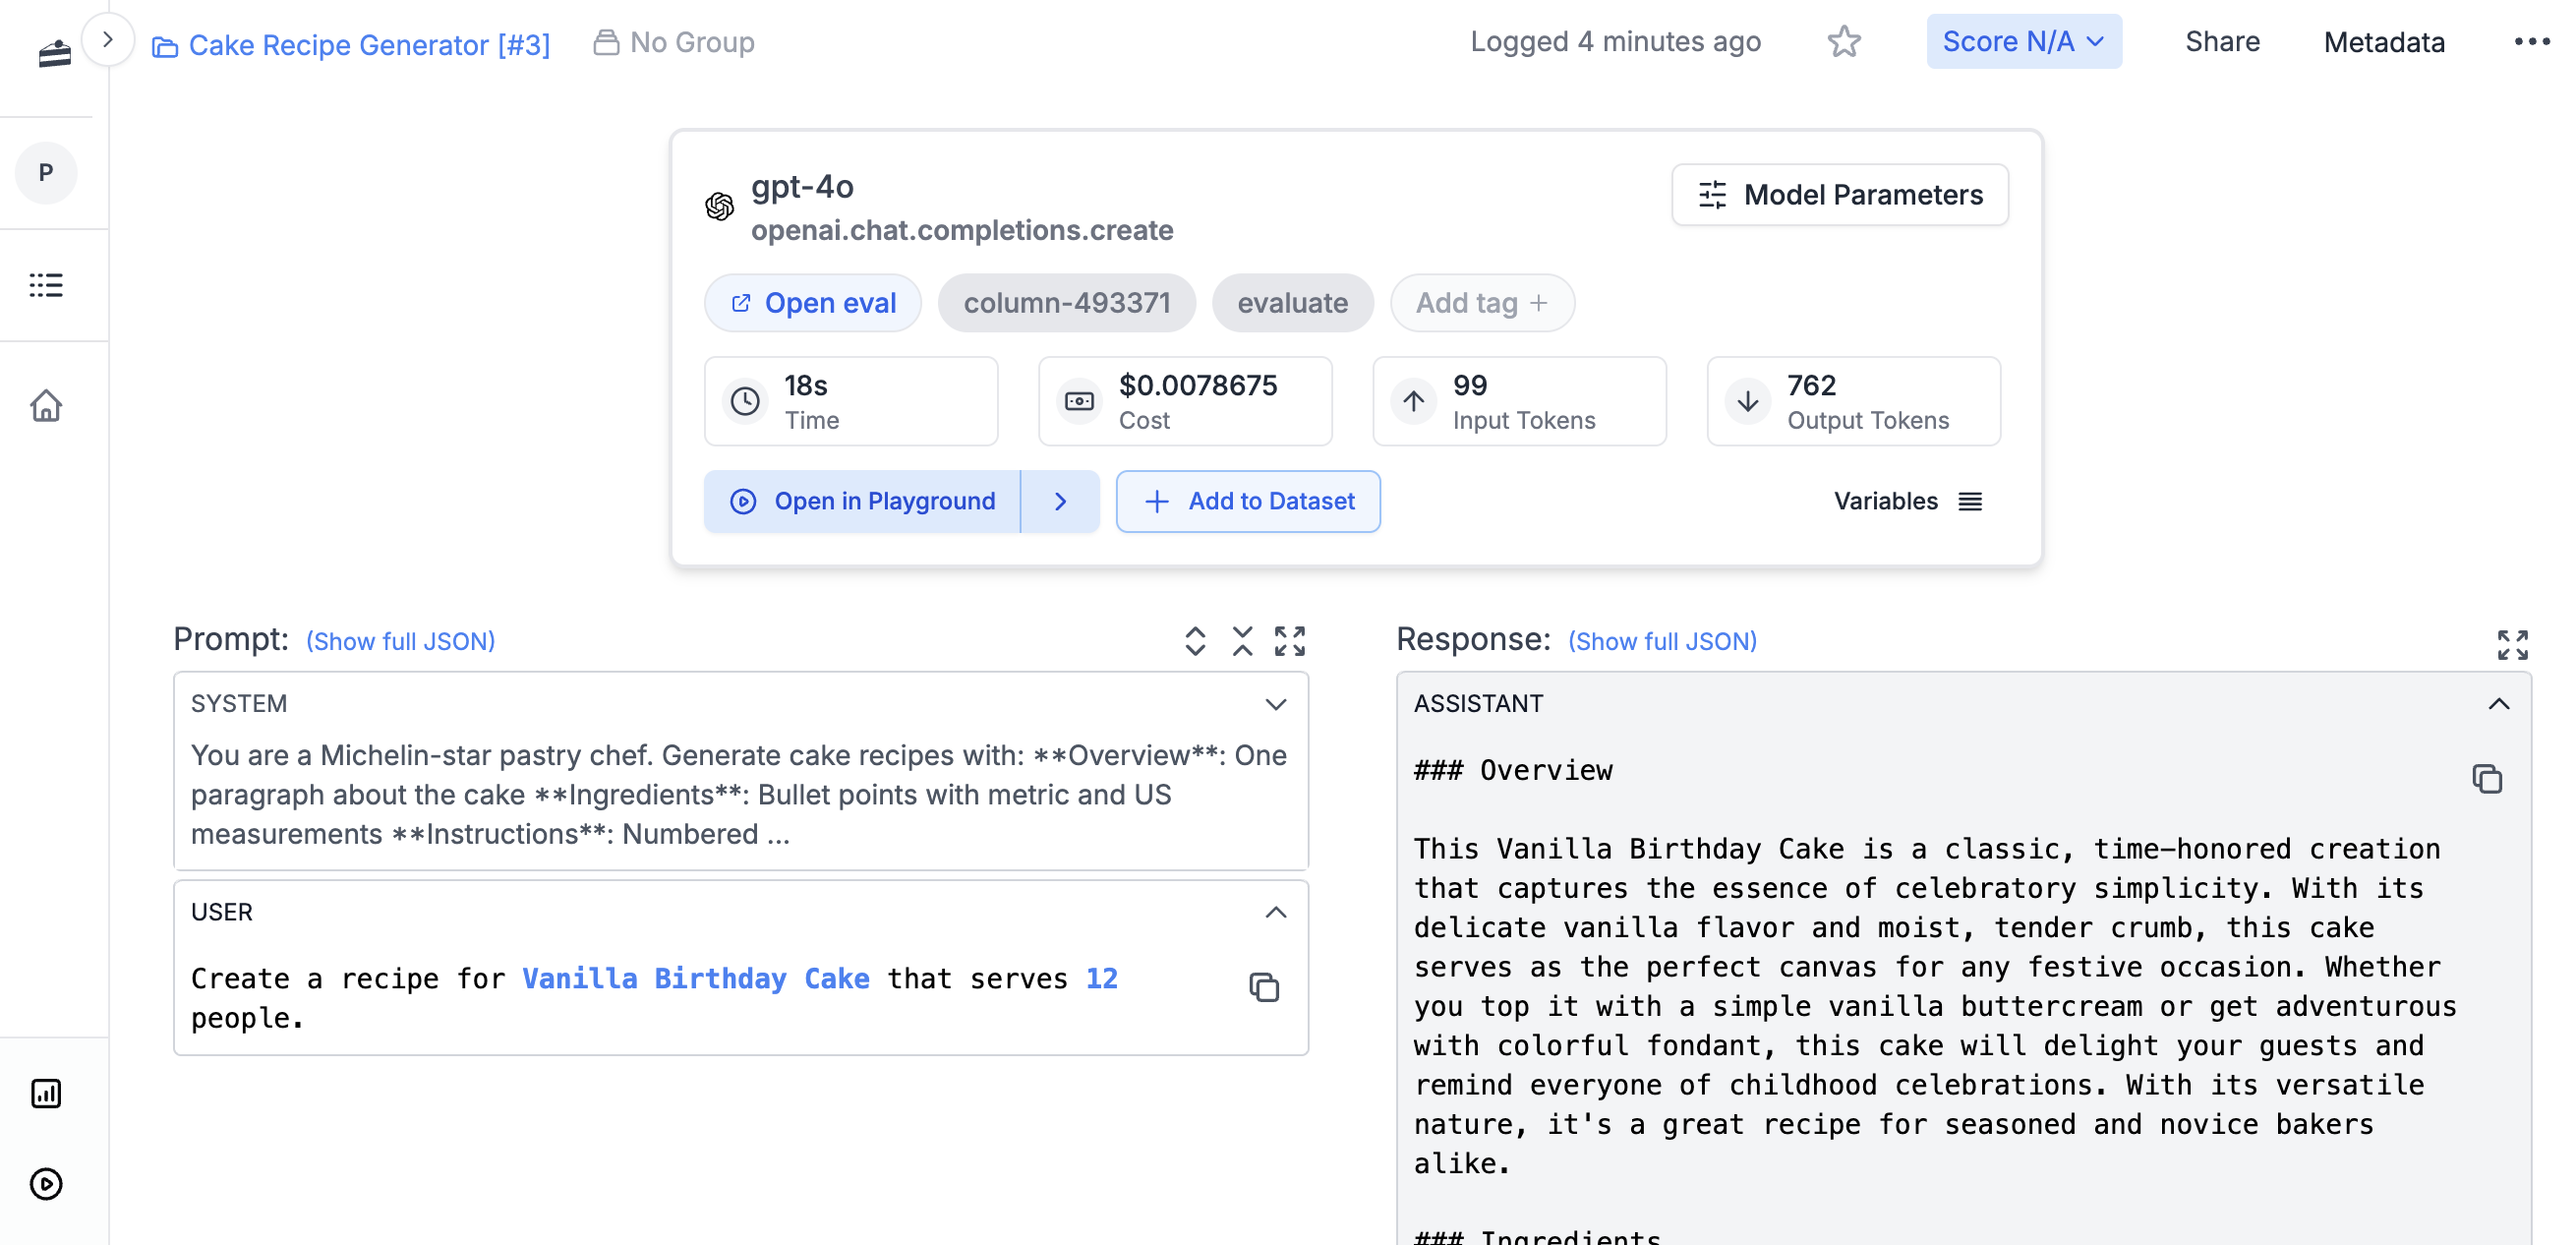Collapse all prompt messages
This screenshot has width=2576, height=1245.
[x=1242, y=641]
